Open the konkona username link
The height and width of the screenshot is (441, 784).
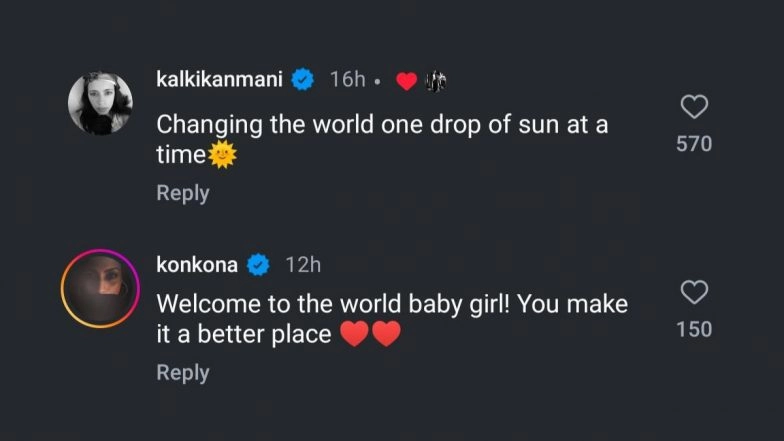197,265
